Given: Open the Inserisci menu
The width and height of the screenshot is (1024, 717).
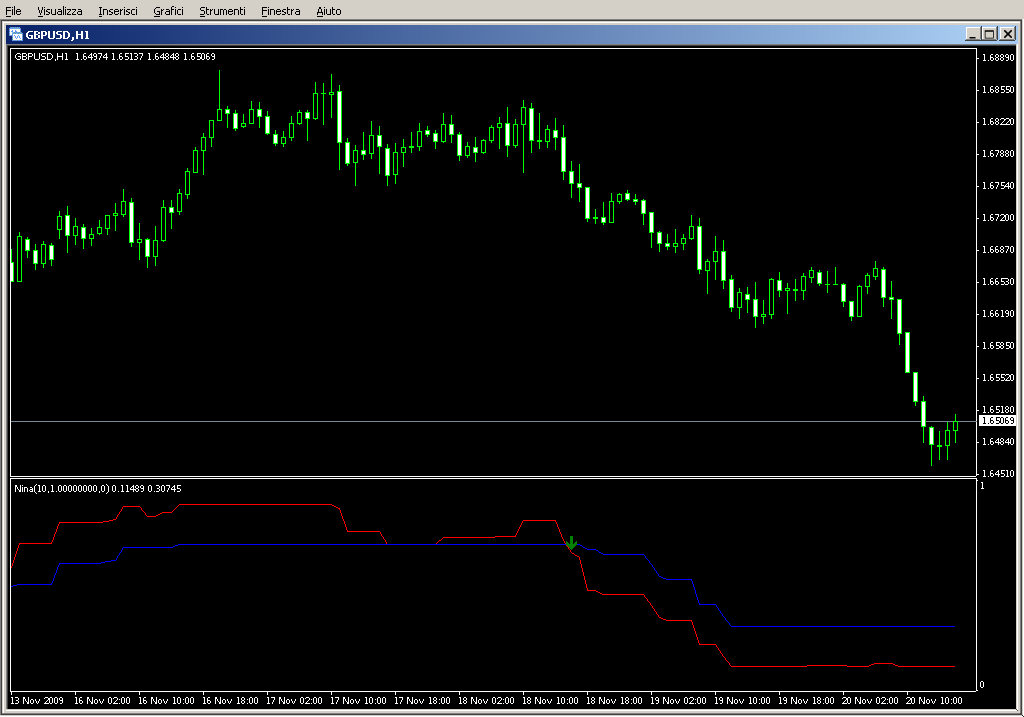Looking at the screenshot, I should point(118,11).
